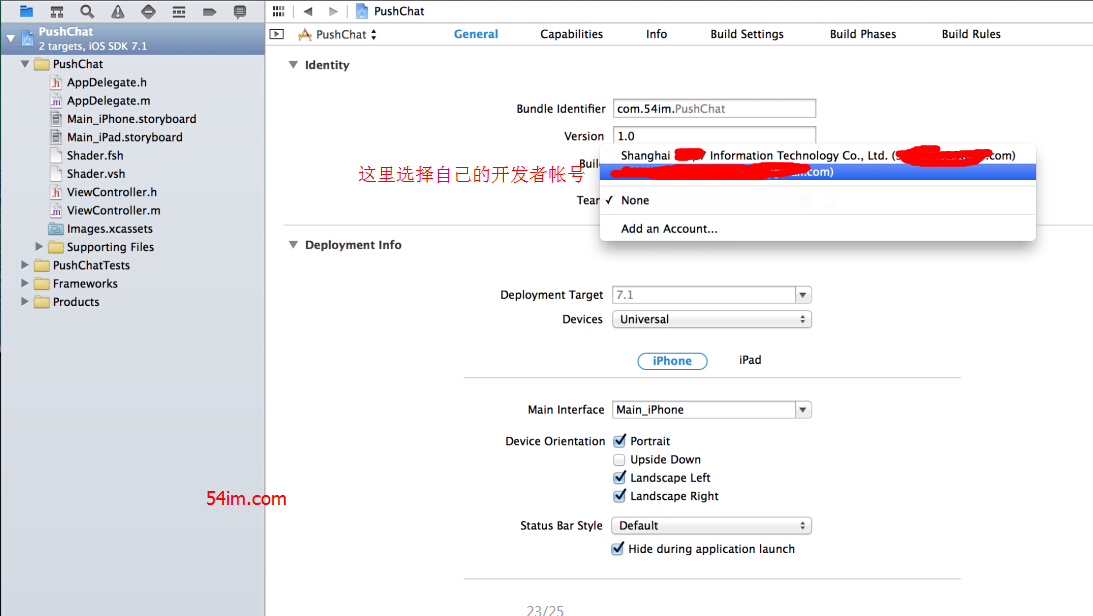1093x616 pixels.
Task: Enable the Upside Down orientation checkbox
Action: [620, 460]
